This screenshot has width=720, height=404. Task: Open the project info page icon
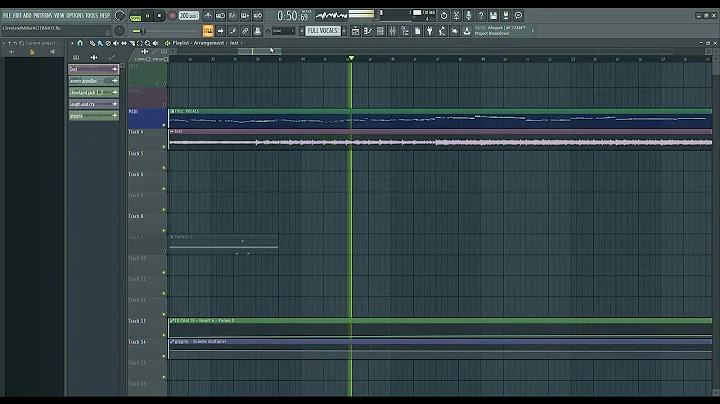tap(417, 31)
